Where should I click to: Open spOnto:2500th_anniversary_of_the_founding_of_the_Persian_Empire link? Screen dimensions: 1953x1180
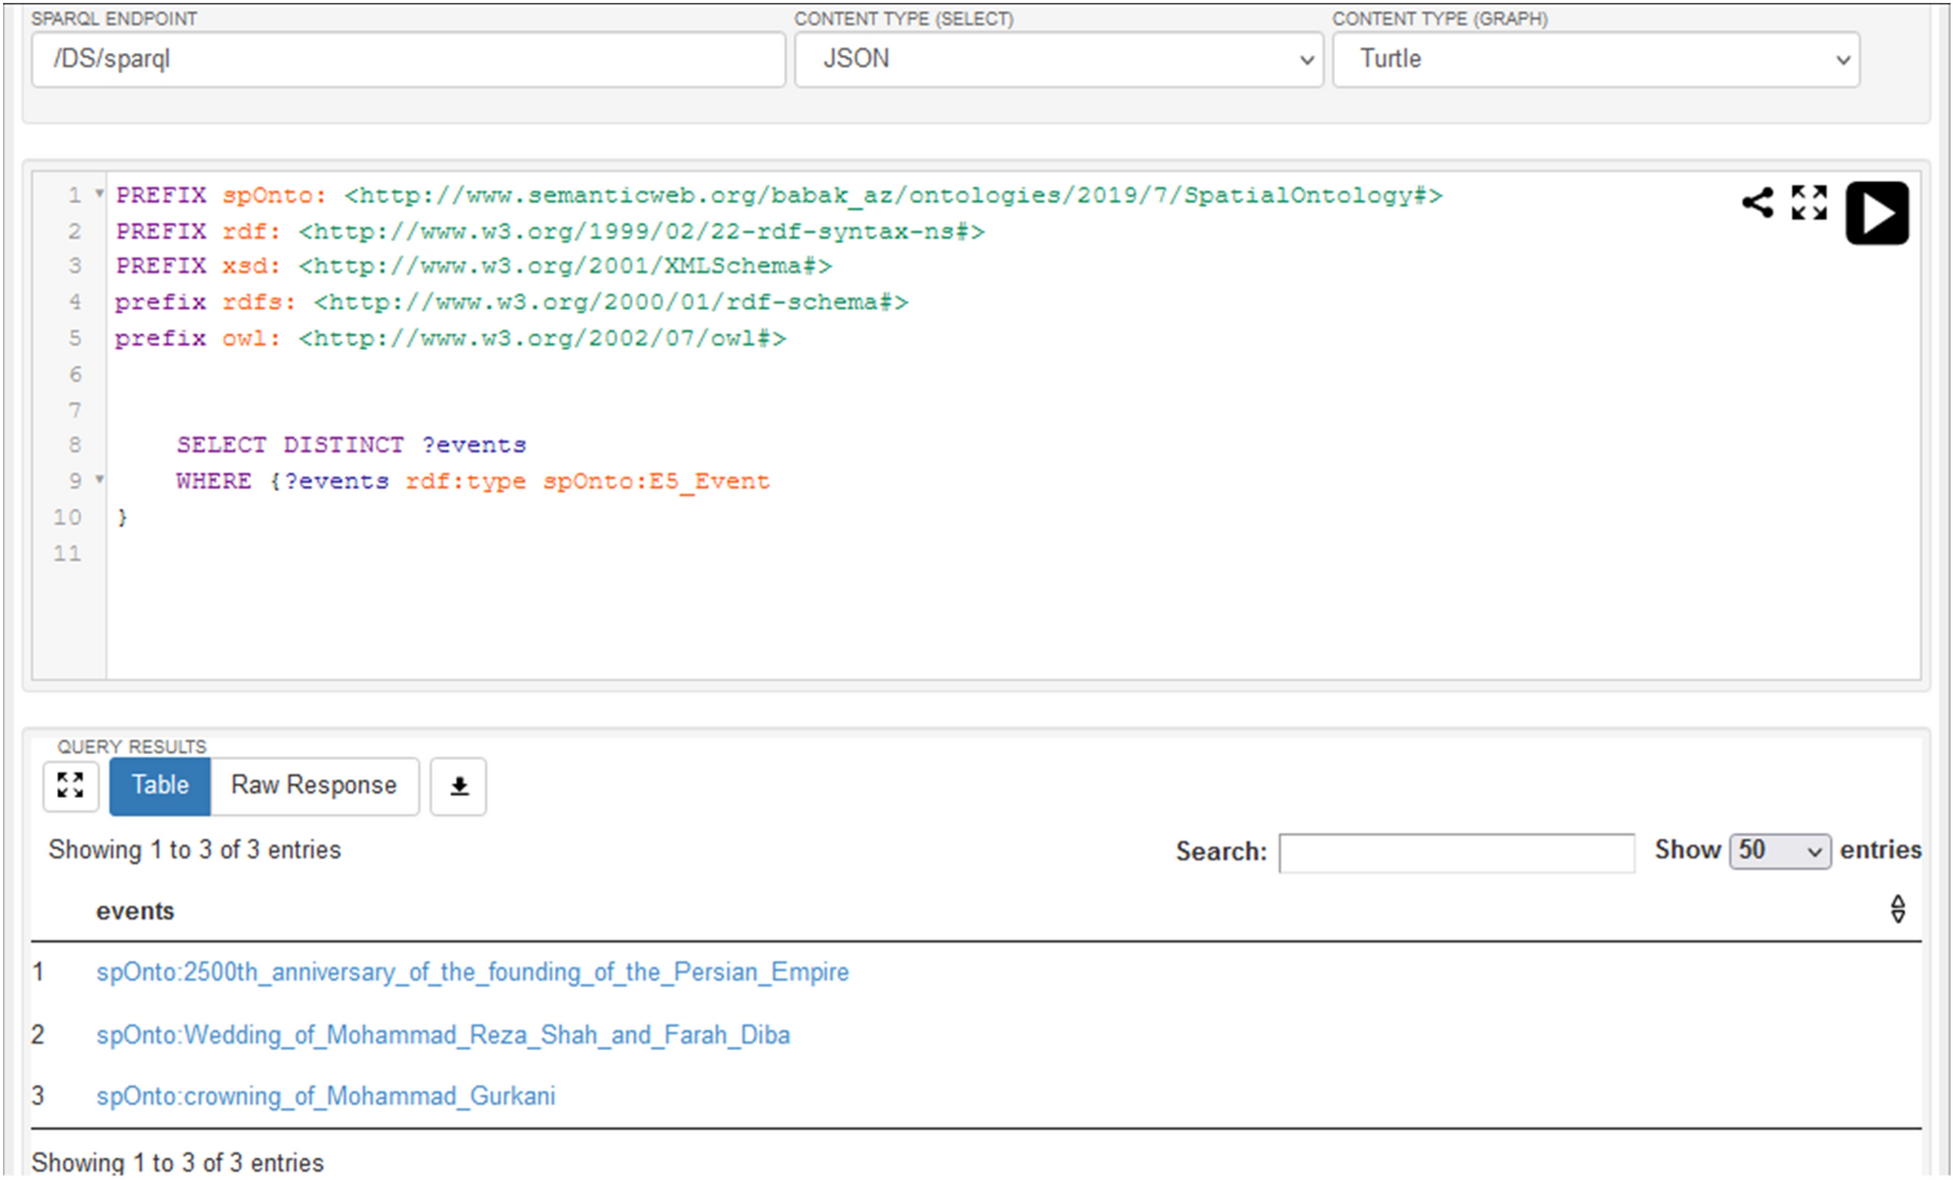tap(472, 972)
